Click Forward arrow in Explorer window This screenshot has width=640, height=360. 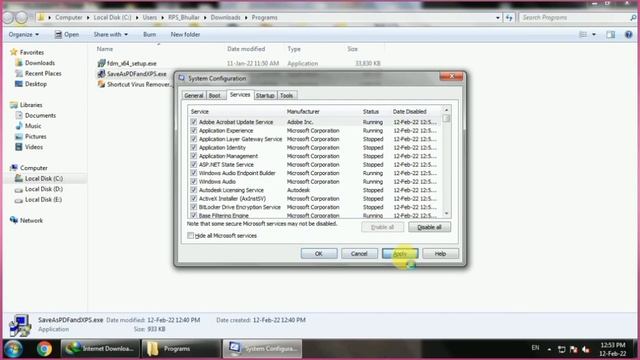[22, 18]
